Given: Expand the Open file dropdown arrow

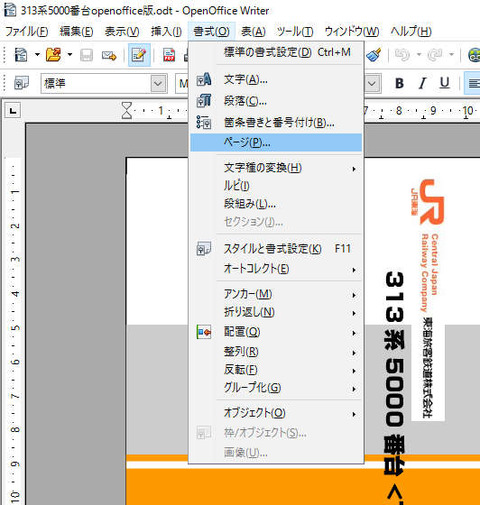Looking at the screenshot, I should 69,55.
